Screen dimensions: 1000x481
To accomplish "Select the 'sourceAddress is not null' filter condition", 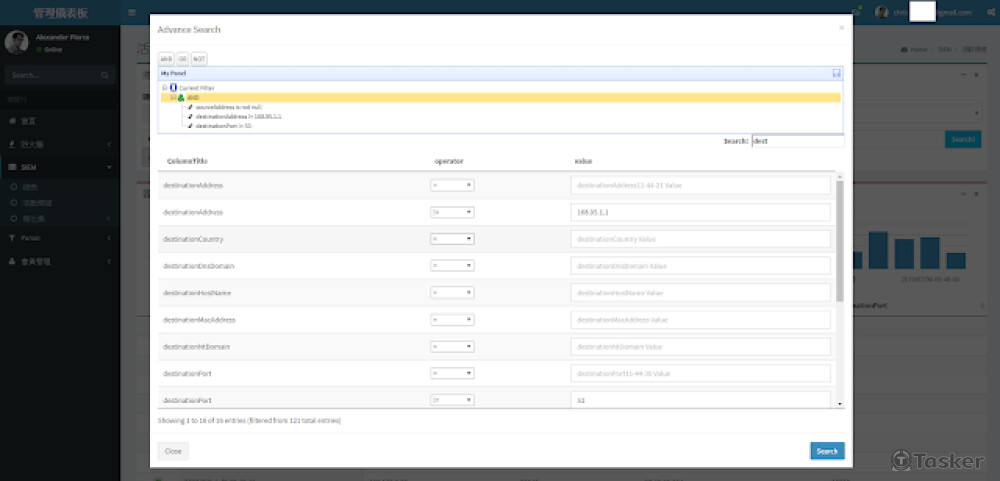I will click(227, 107).
